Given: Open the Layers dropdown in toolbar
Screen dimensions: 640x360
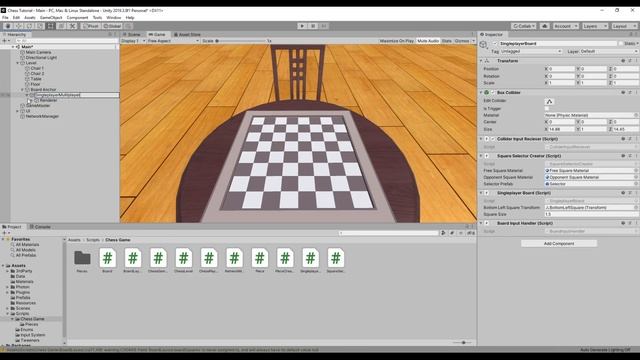Looking at the screenshot, I should point(594,26).
